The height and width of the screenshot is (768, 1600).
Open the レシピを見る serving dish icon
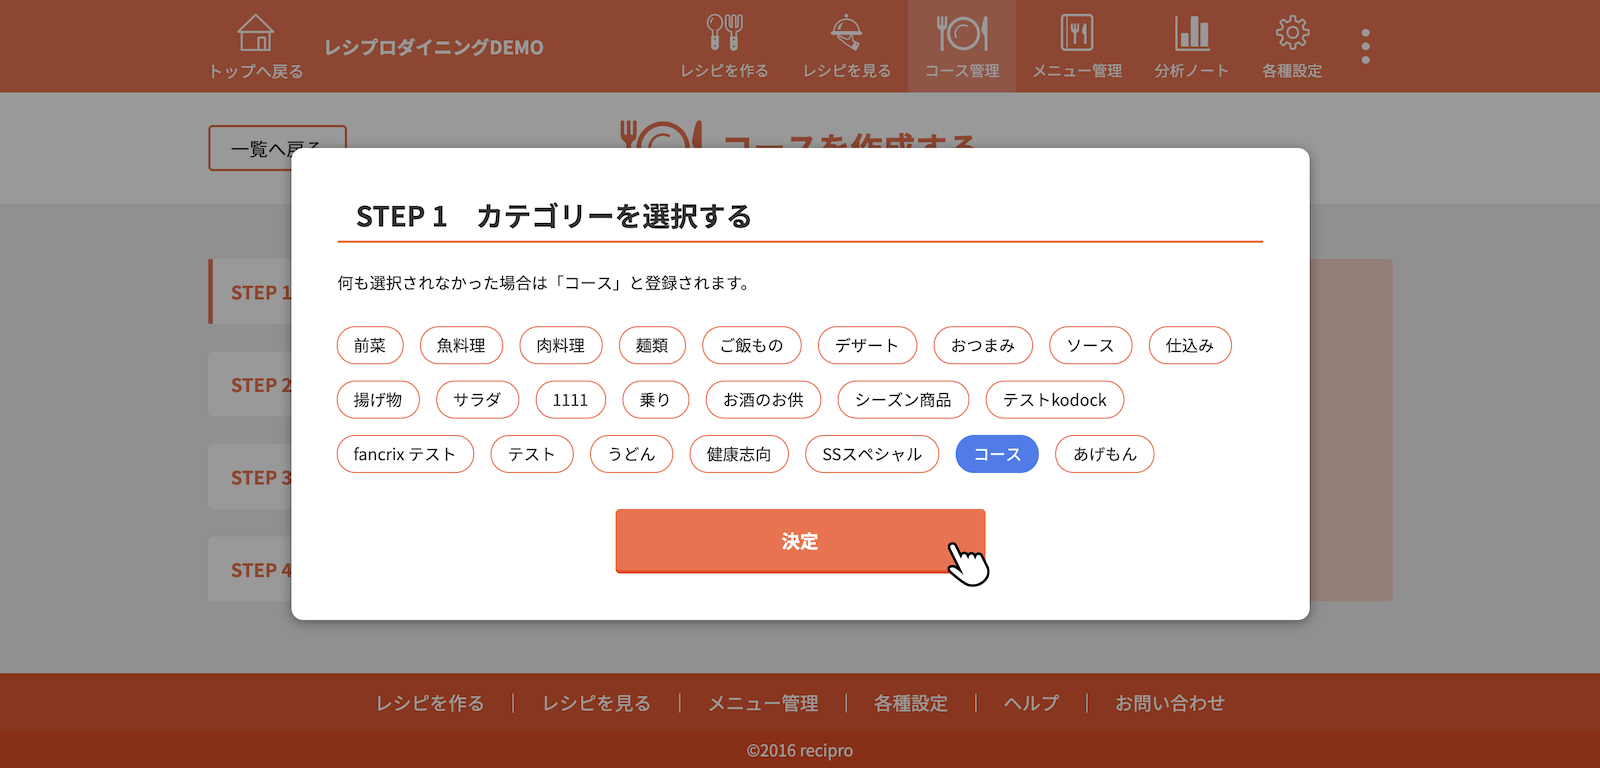point(846,34)
